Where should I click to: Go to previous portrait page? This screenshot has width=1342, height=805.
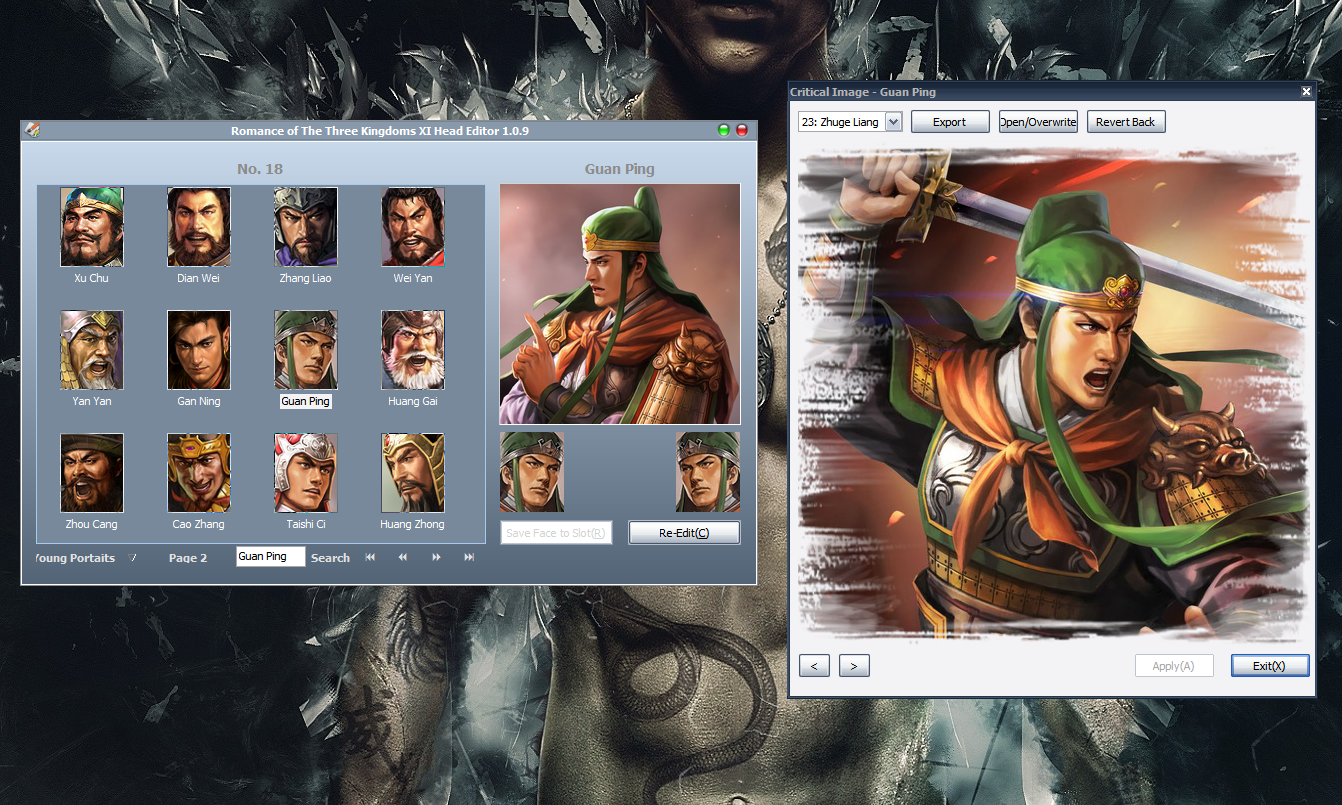tap(403, 557)
